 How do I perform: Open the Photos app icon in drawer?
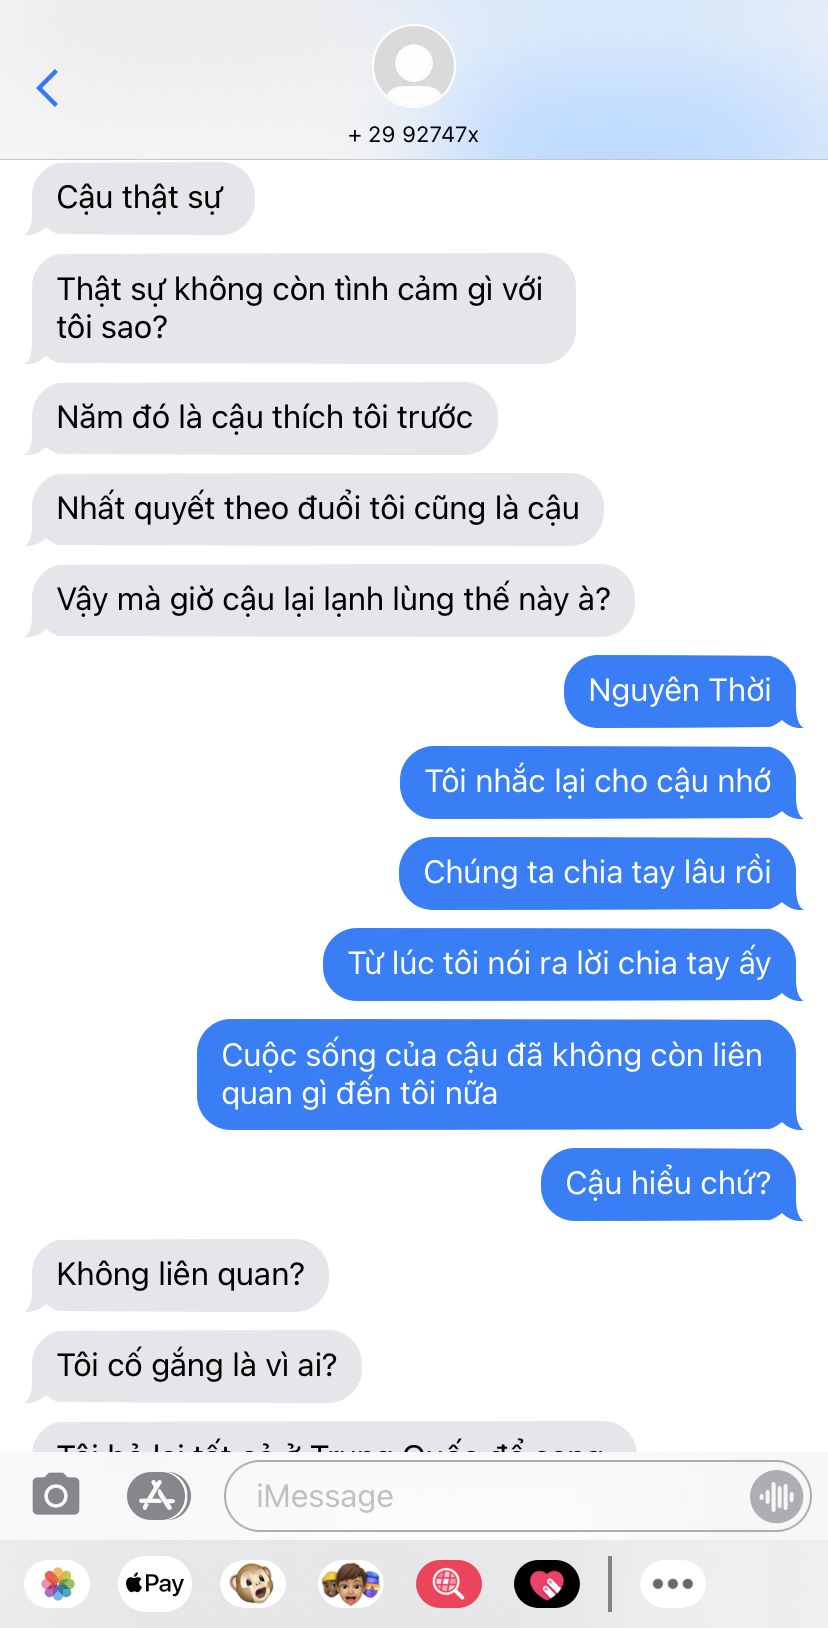click(x=58, y=1584)
